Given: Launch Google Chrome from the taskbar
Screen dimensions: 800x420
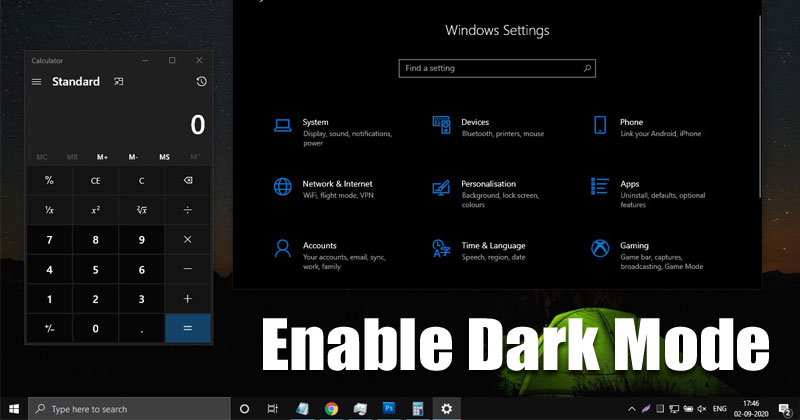Looking at the screenshot, I should 331,409.
